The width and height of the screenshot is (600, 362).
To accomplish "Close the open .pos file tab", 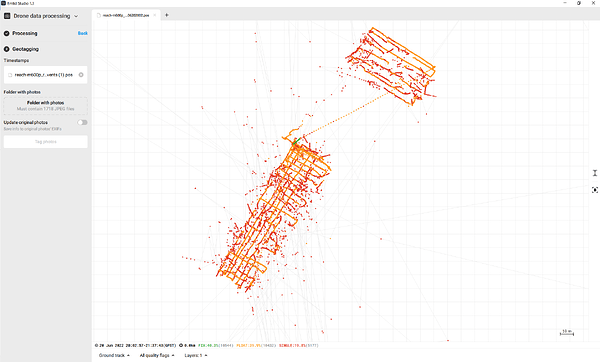I will pyautogui.click(x=155, y=15).
